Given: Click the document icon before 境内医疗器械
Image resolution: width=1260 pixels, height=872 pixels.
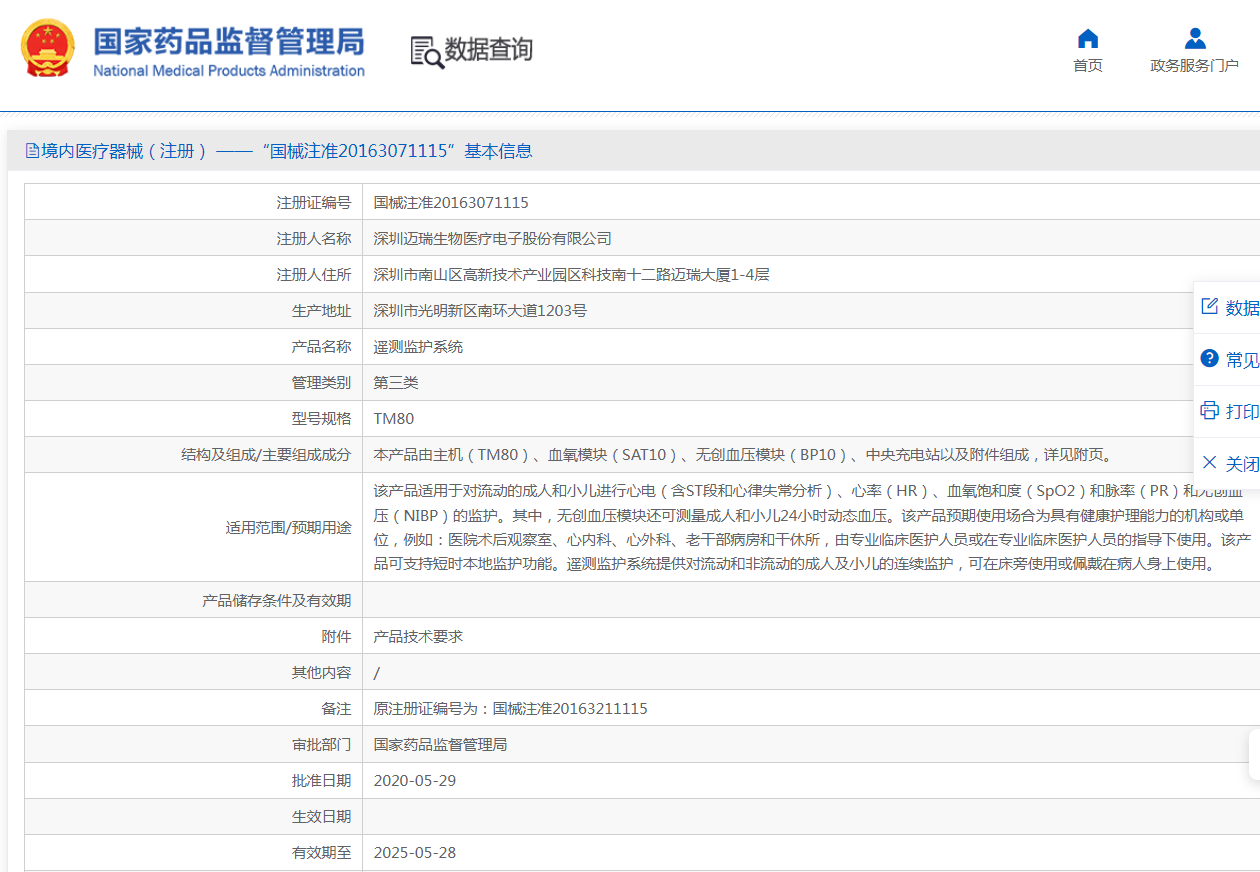Looking at the screenshot, I should [x=32, y=151].
